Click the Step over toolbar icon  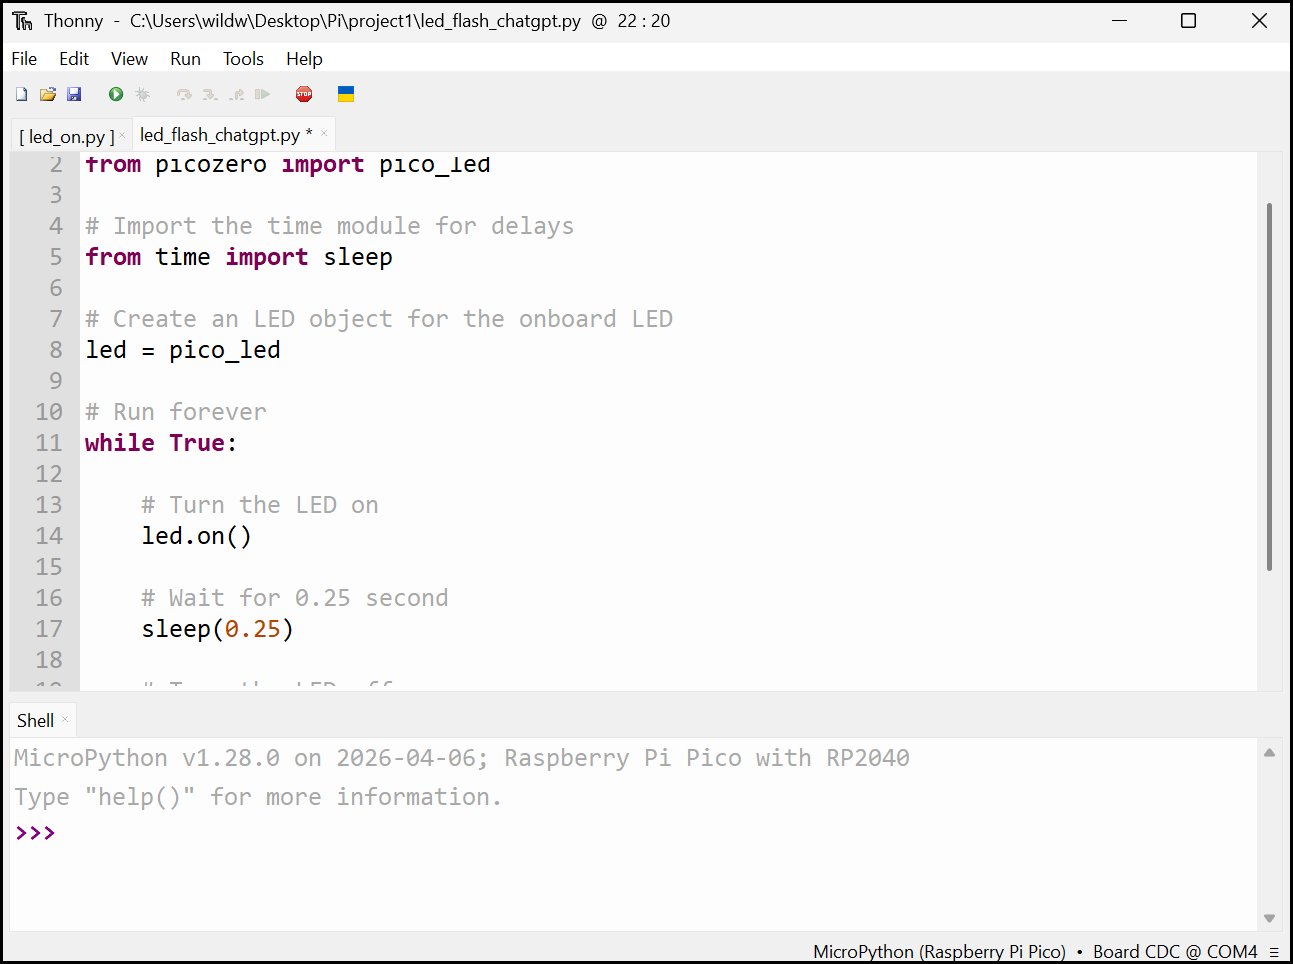(184, 94)
